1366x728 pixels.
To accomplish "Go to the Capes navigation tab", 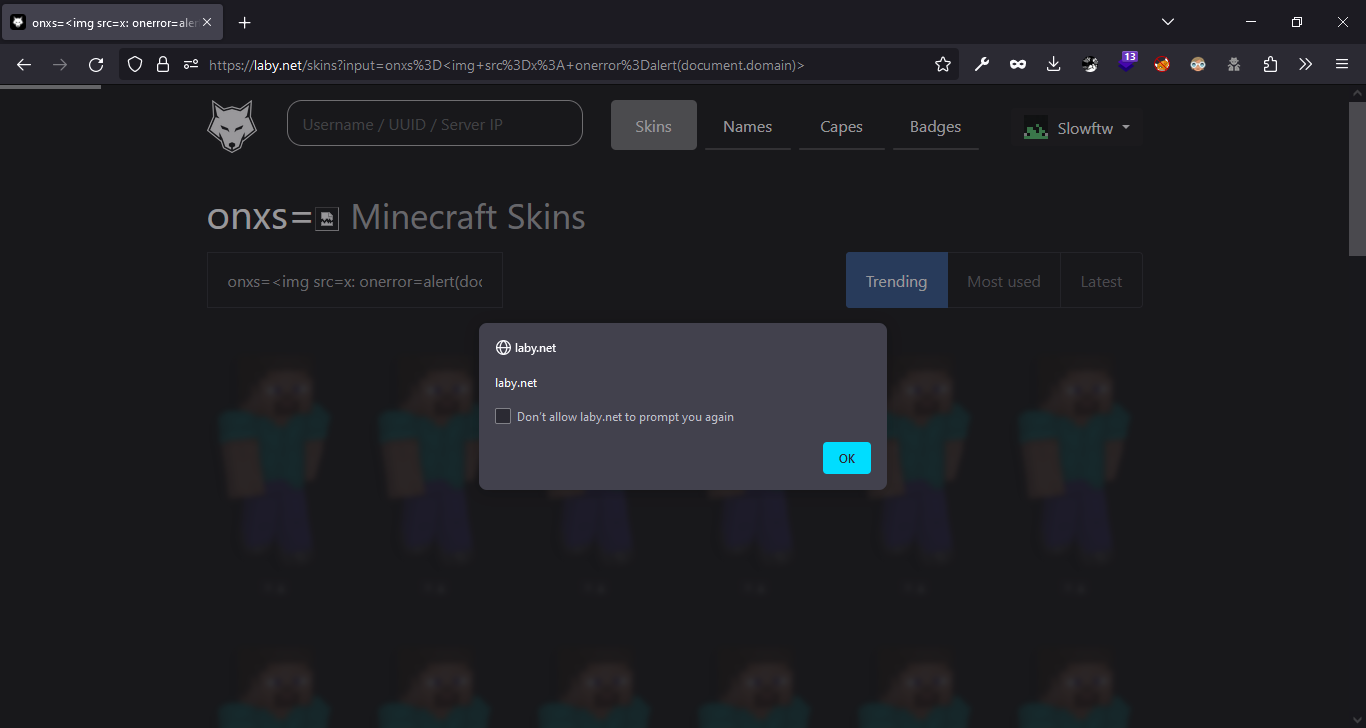I will coord(842,126).
